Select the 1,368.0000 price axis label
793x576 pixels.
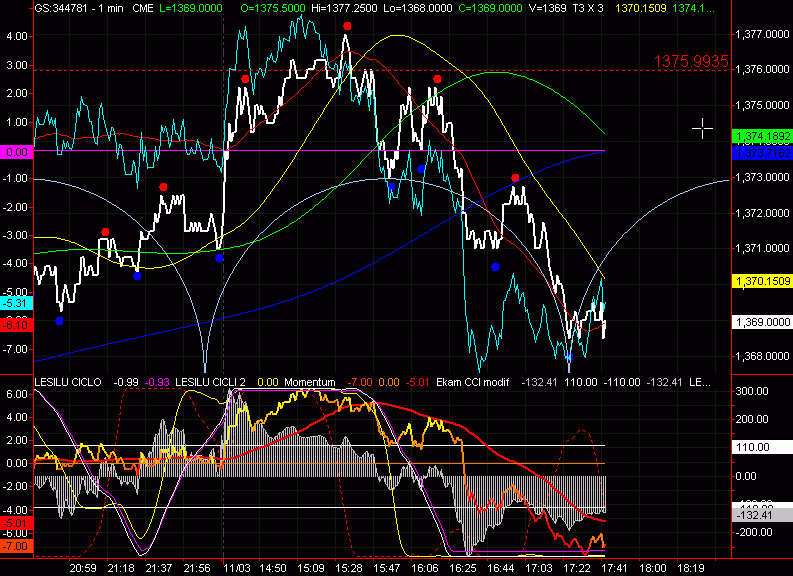click(762, 356)
